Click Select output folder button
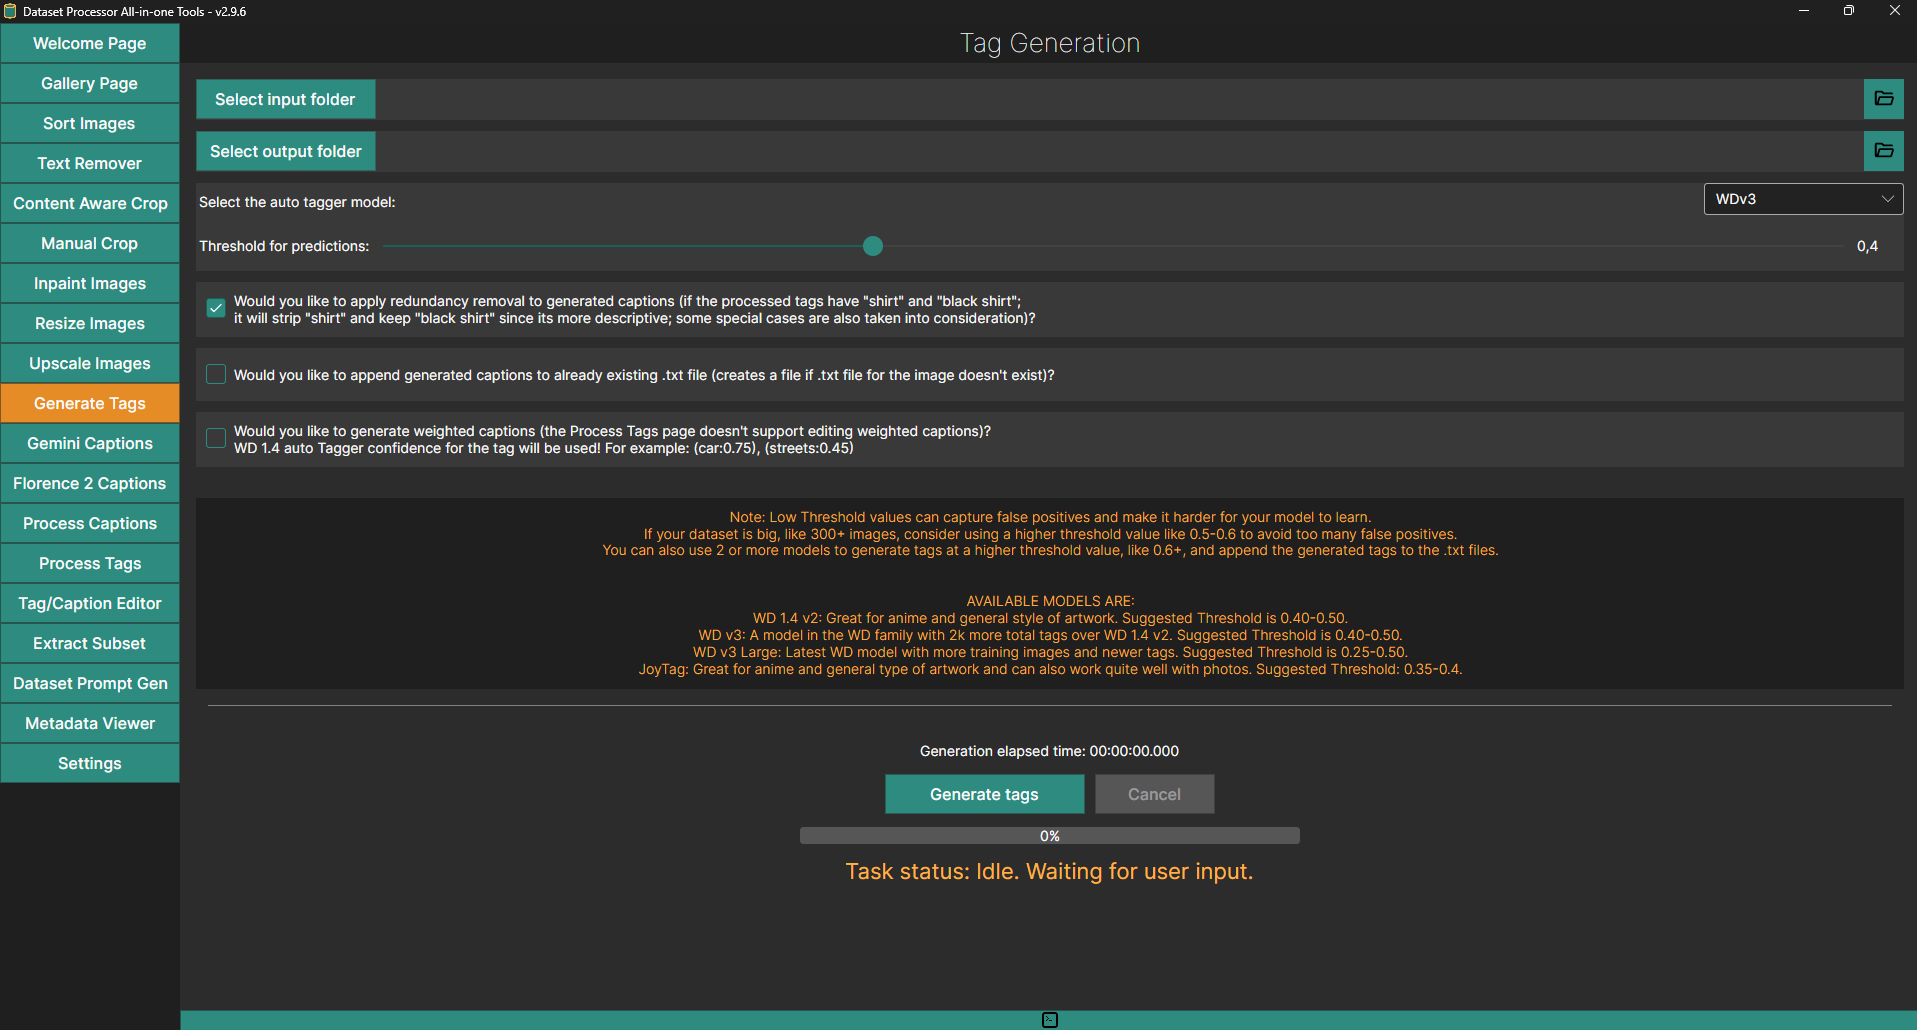The height and width of the screenshot is (1030, 1917). pyautogui.click(x=285, y=151)
